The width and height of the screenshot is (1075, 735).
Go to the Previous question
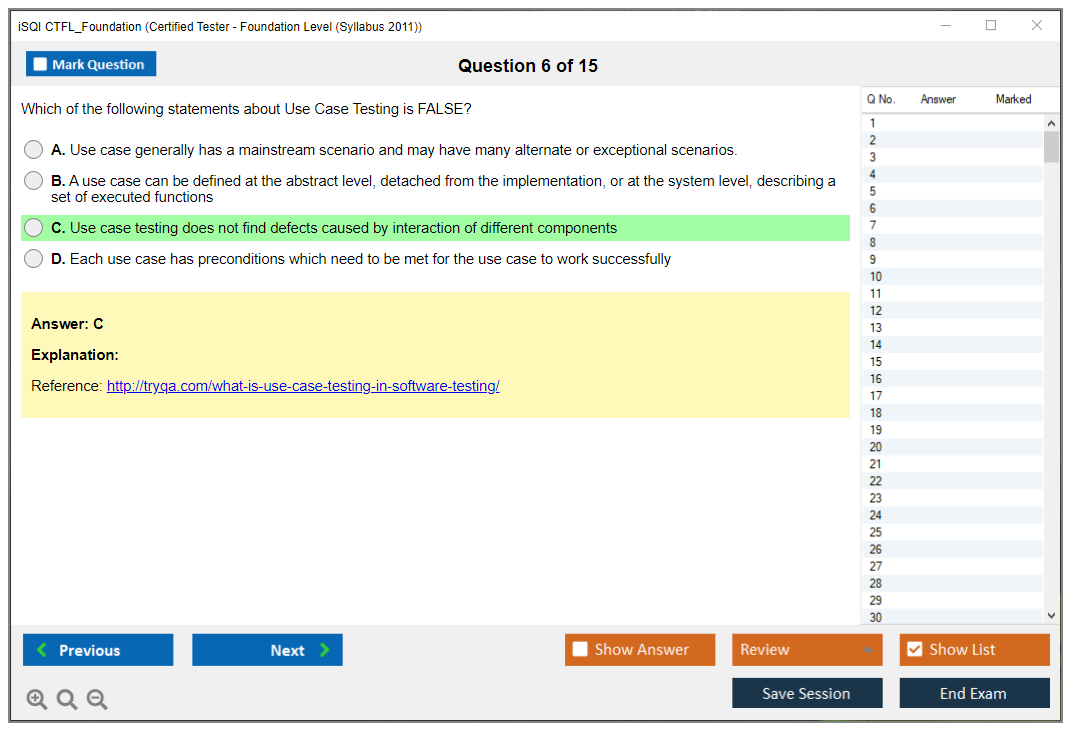(98, 650)
